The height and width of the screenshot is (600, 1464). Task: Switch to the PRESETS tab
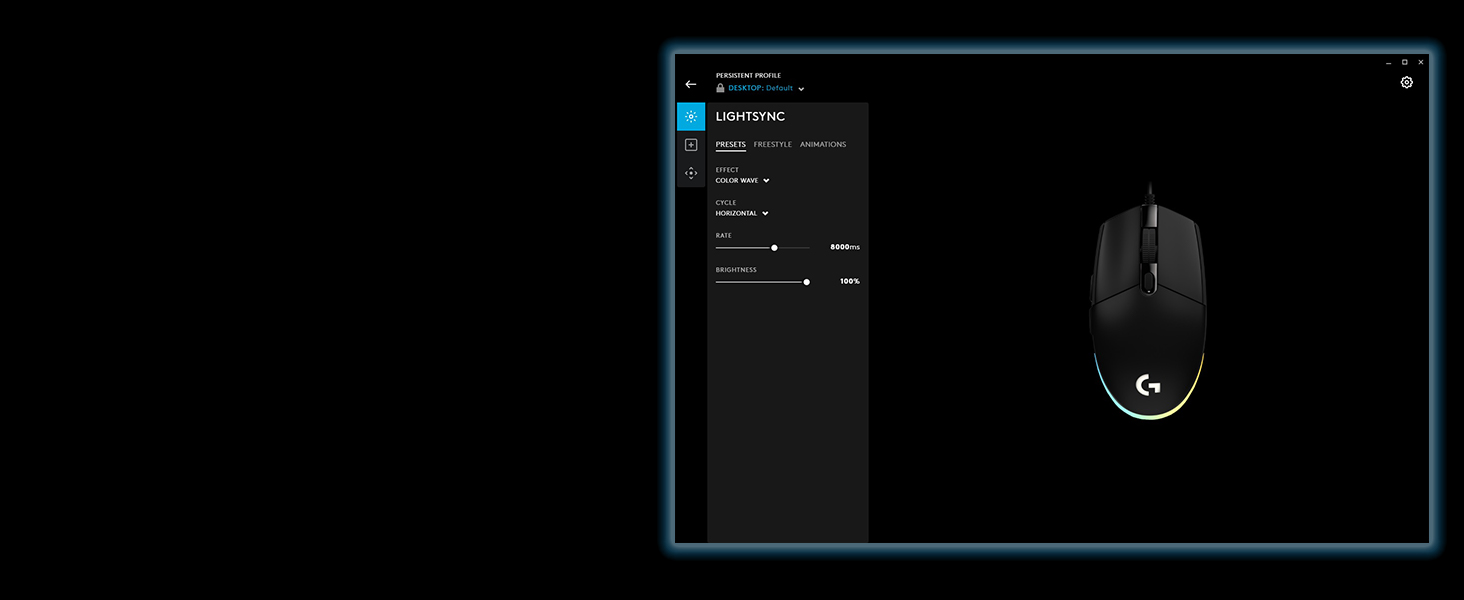pos(730,145)
